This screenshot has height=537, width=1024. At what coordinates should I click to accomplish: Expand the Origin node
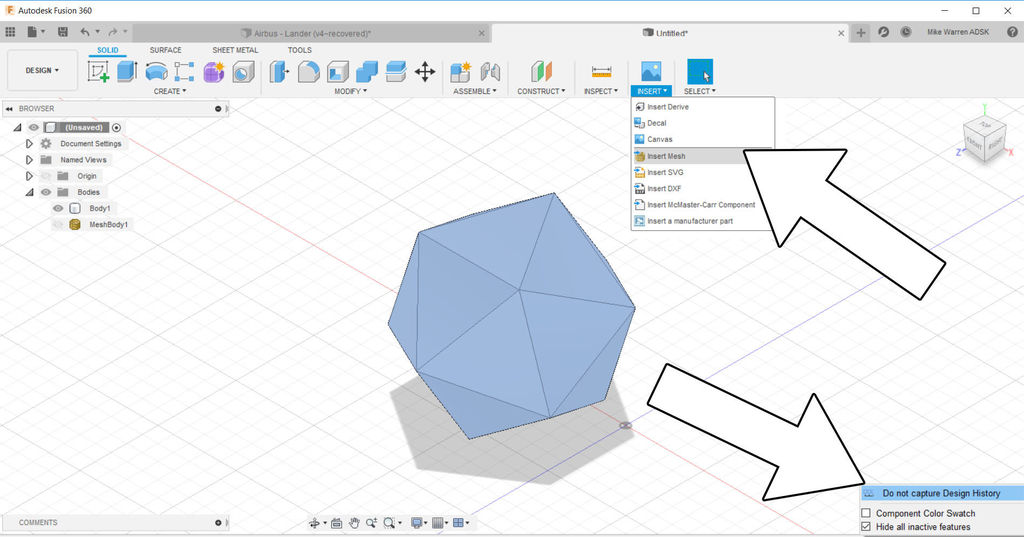(29, 176)
